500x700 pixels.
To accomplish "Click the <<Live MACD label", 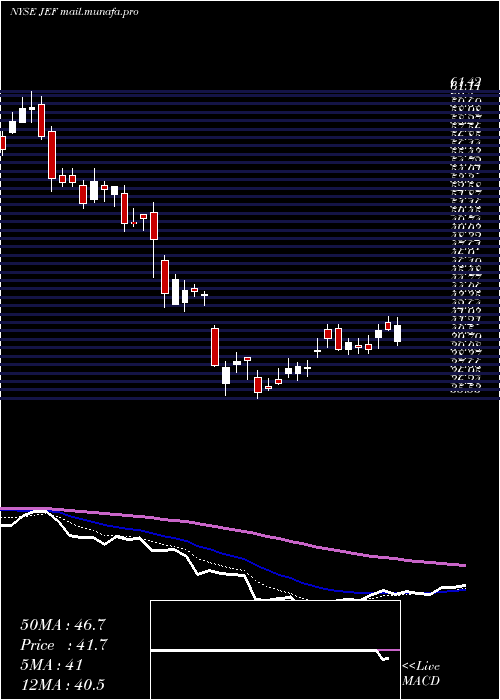I will tap(421, 673).
